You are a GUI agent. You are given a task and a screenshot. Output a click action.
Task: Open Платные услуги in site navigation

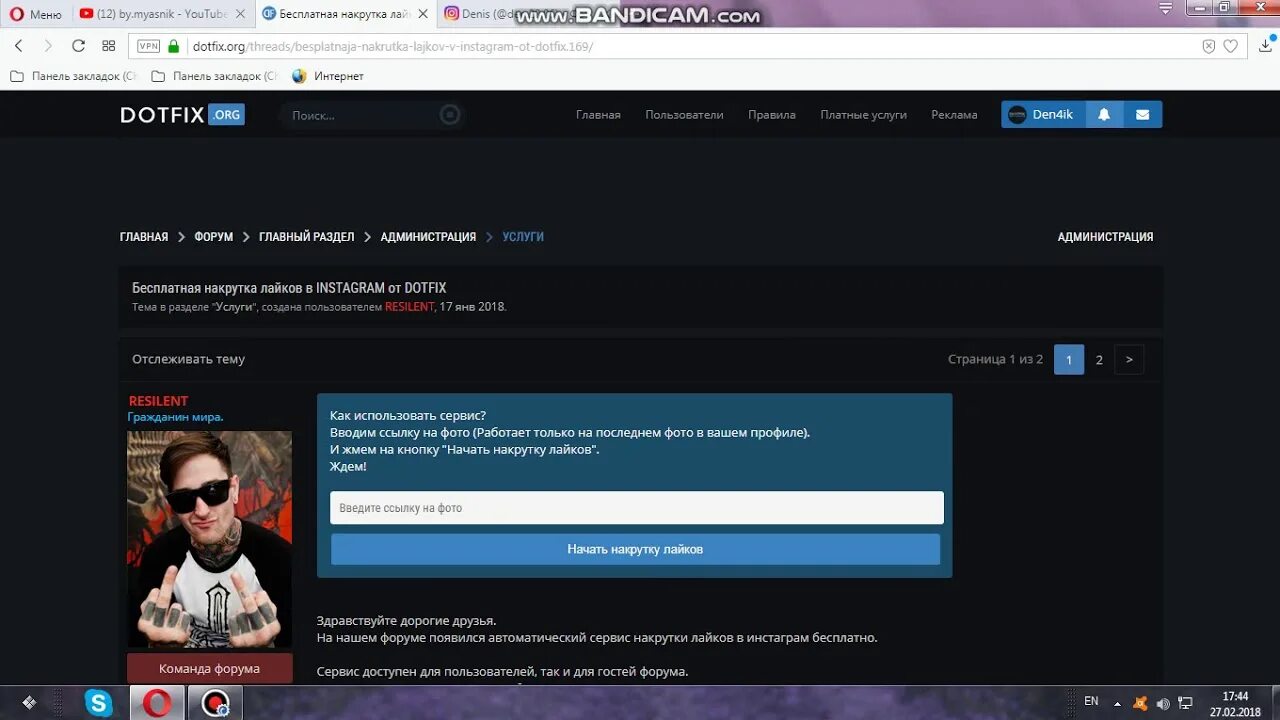pyautogui.click(x=863, y=115)
